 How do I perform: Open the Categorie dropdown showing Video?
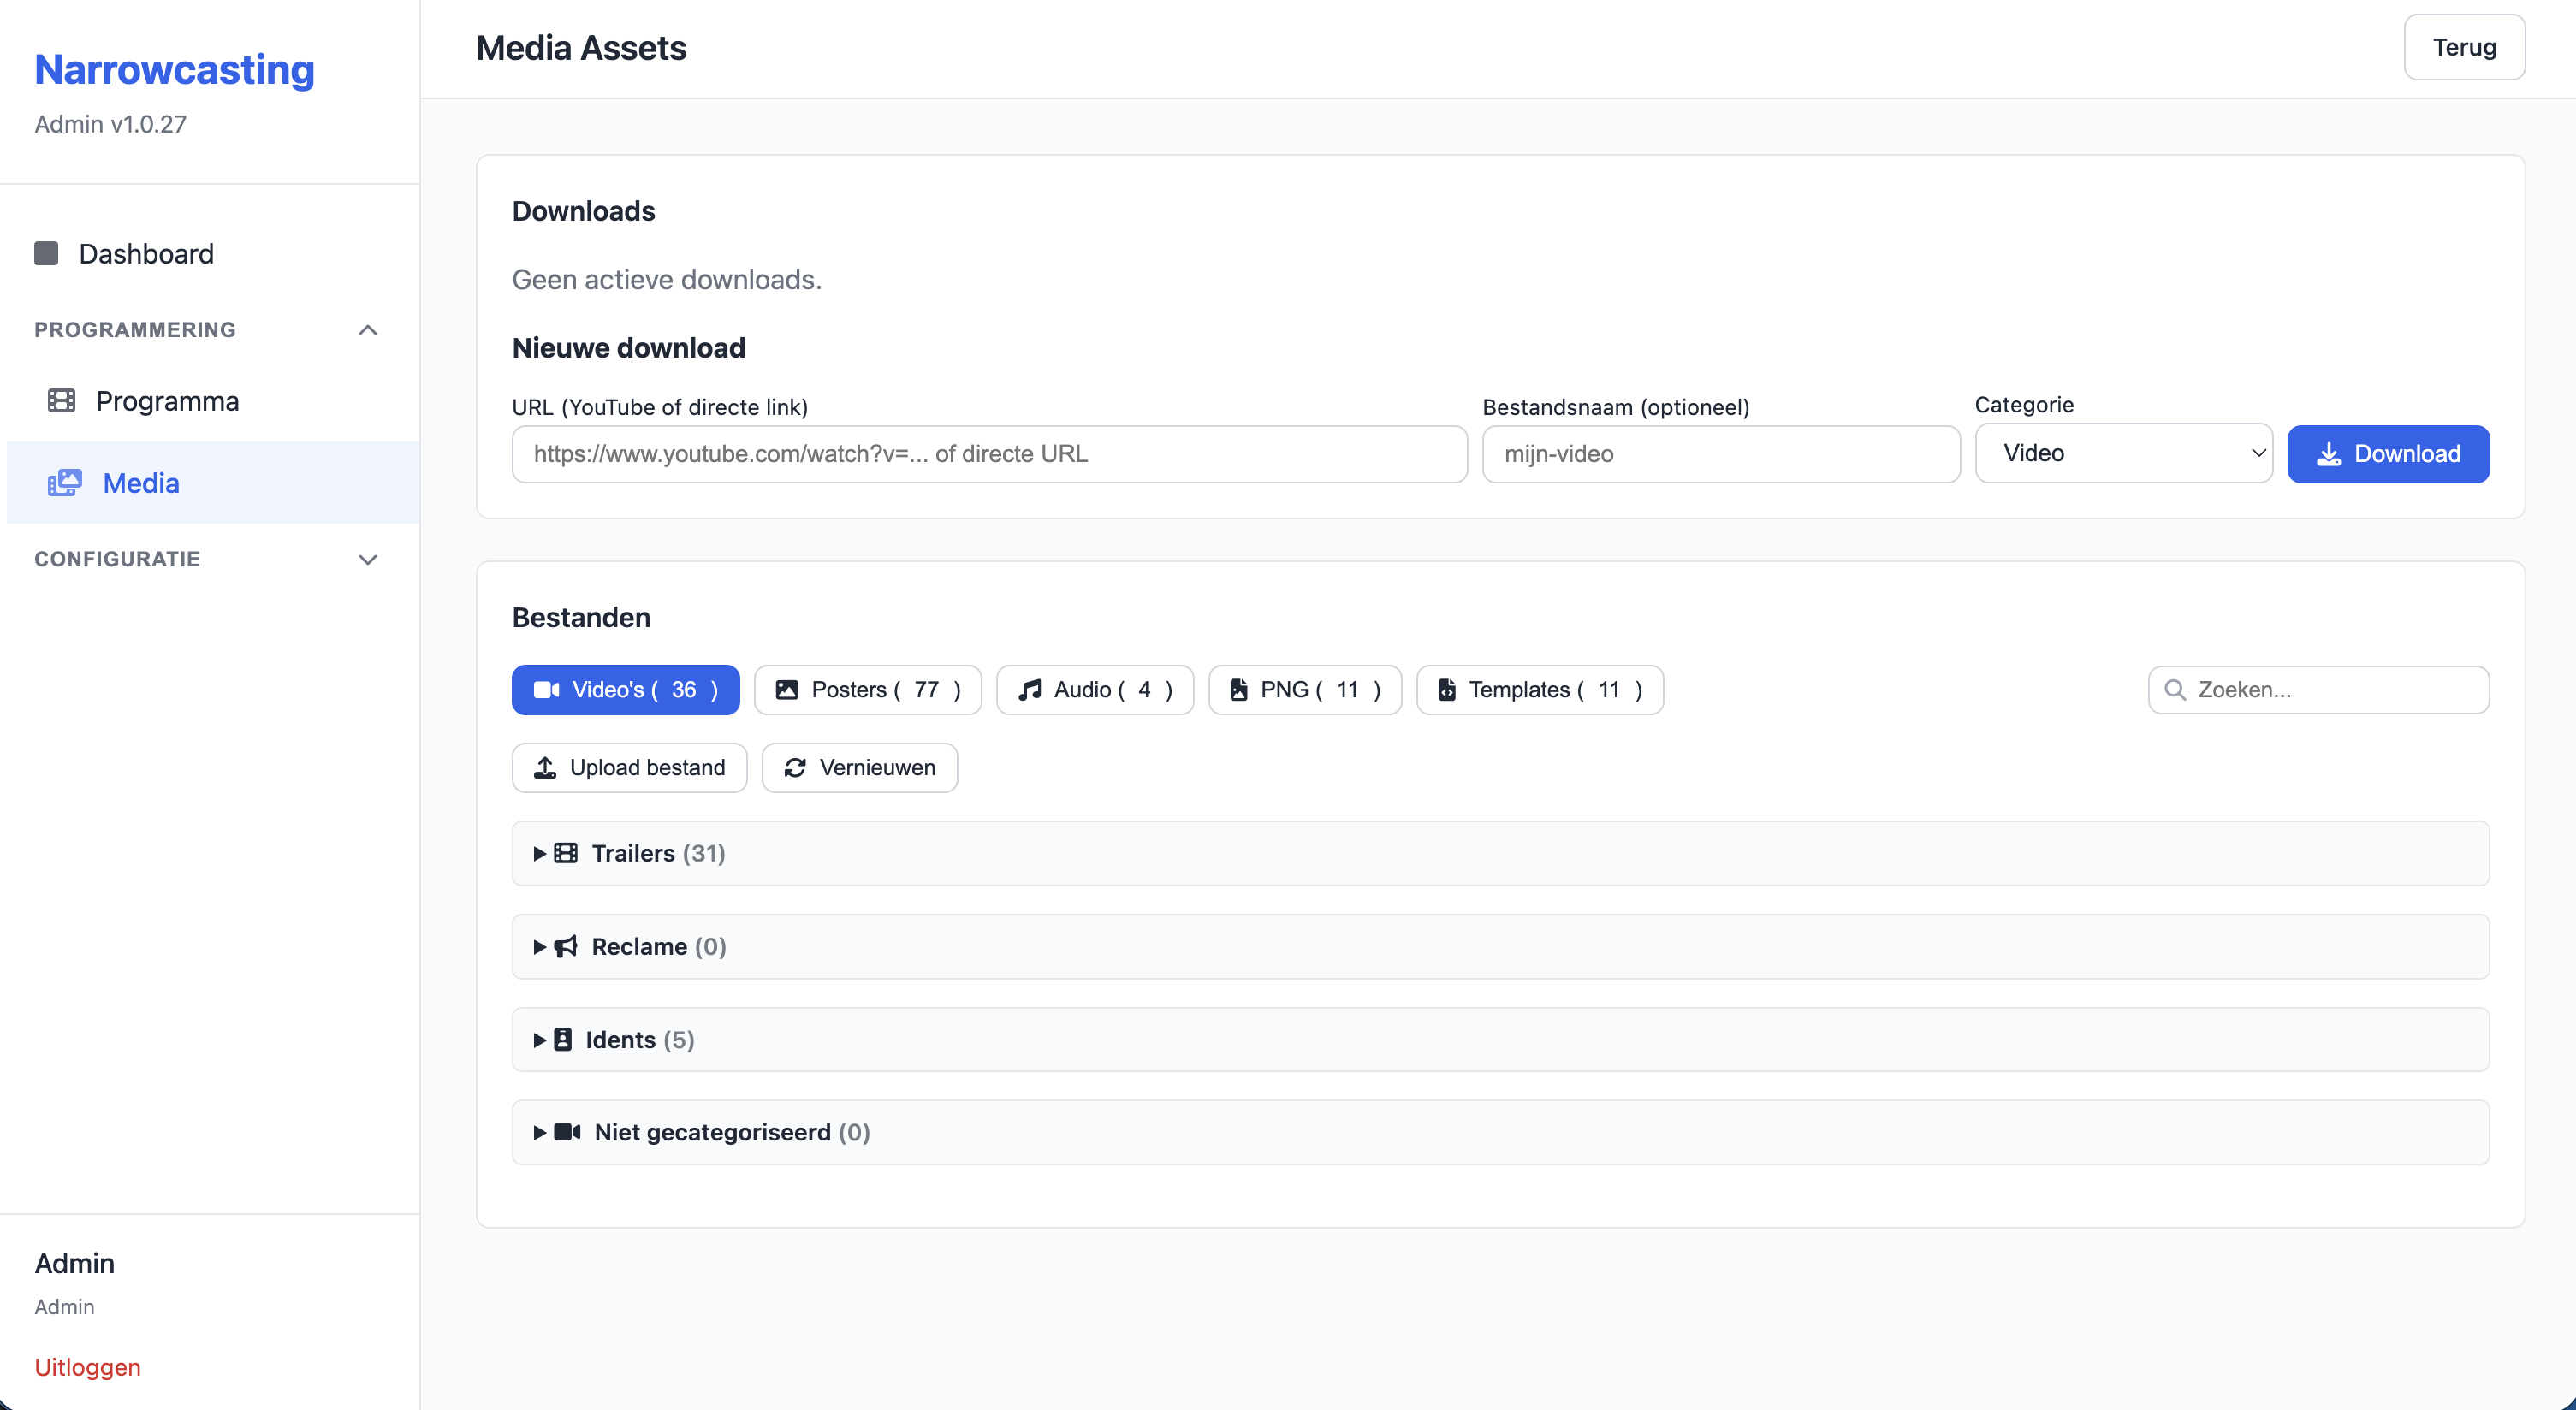[x=2123, y=453]
